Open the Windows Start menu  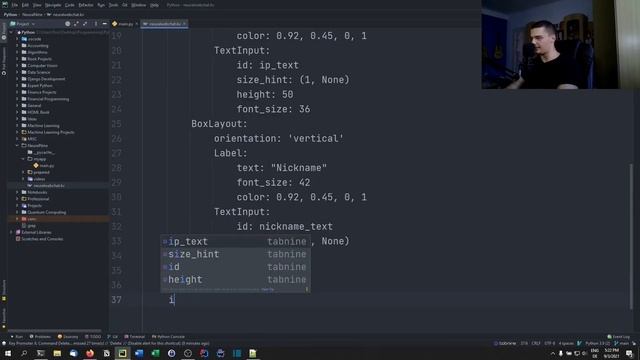click(x=8, y=353)
